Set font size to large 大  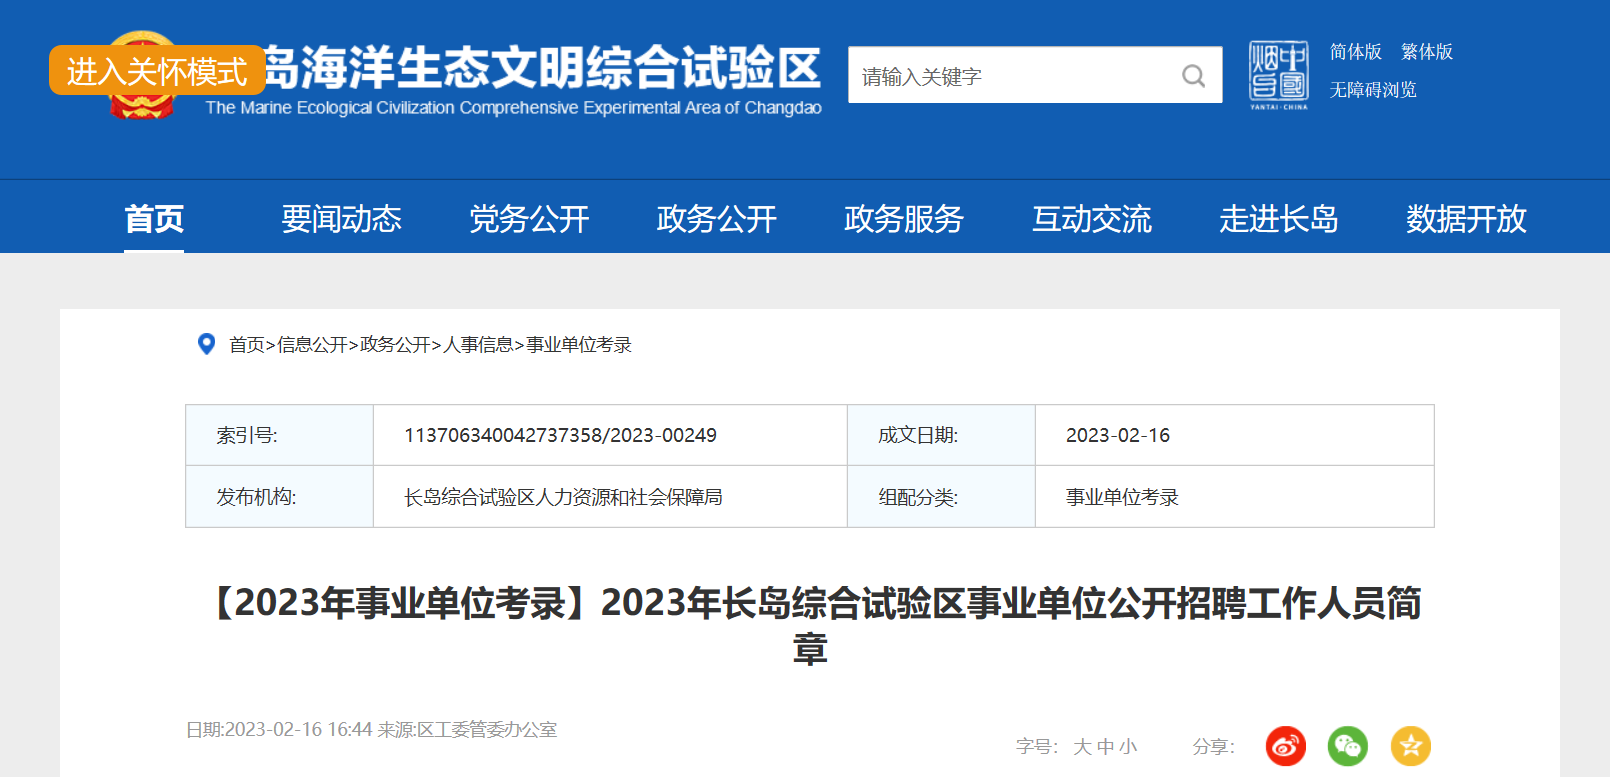point(1082,747)
